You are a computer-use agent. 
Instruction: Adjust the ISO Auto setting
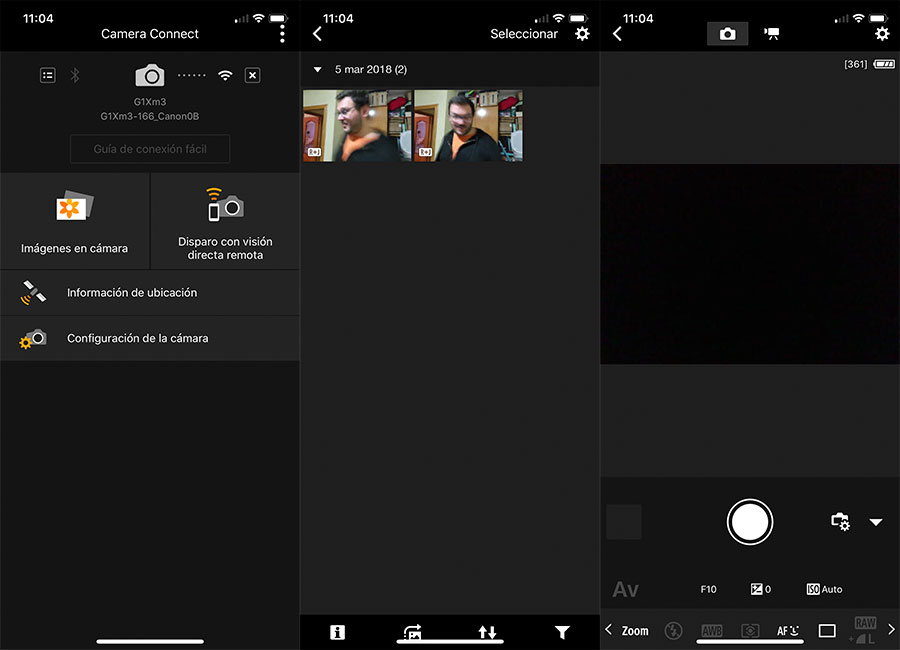coord(824,590)
